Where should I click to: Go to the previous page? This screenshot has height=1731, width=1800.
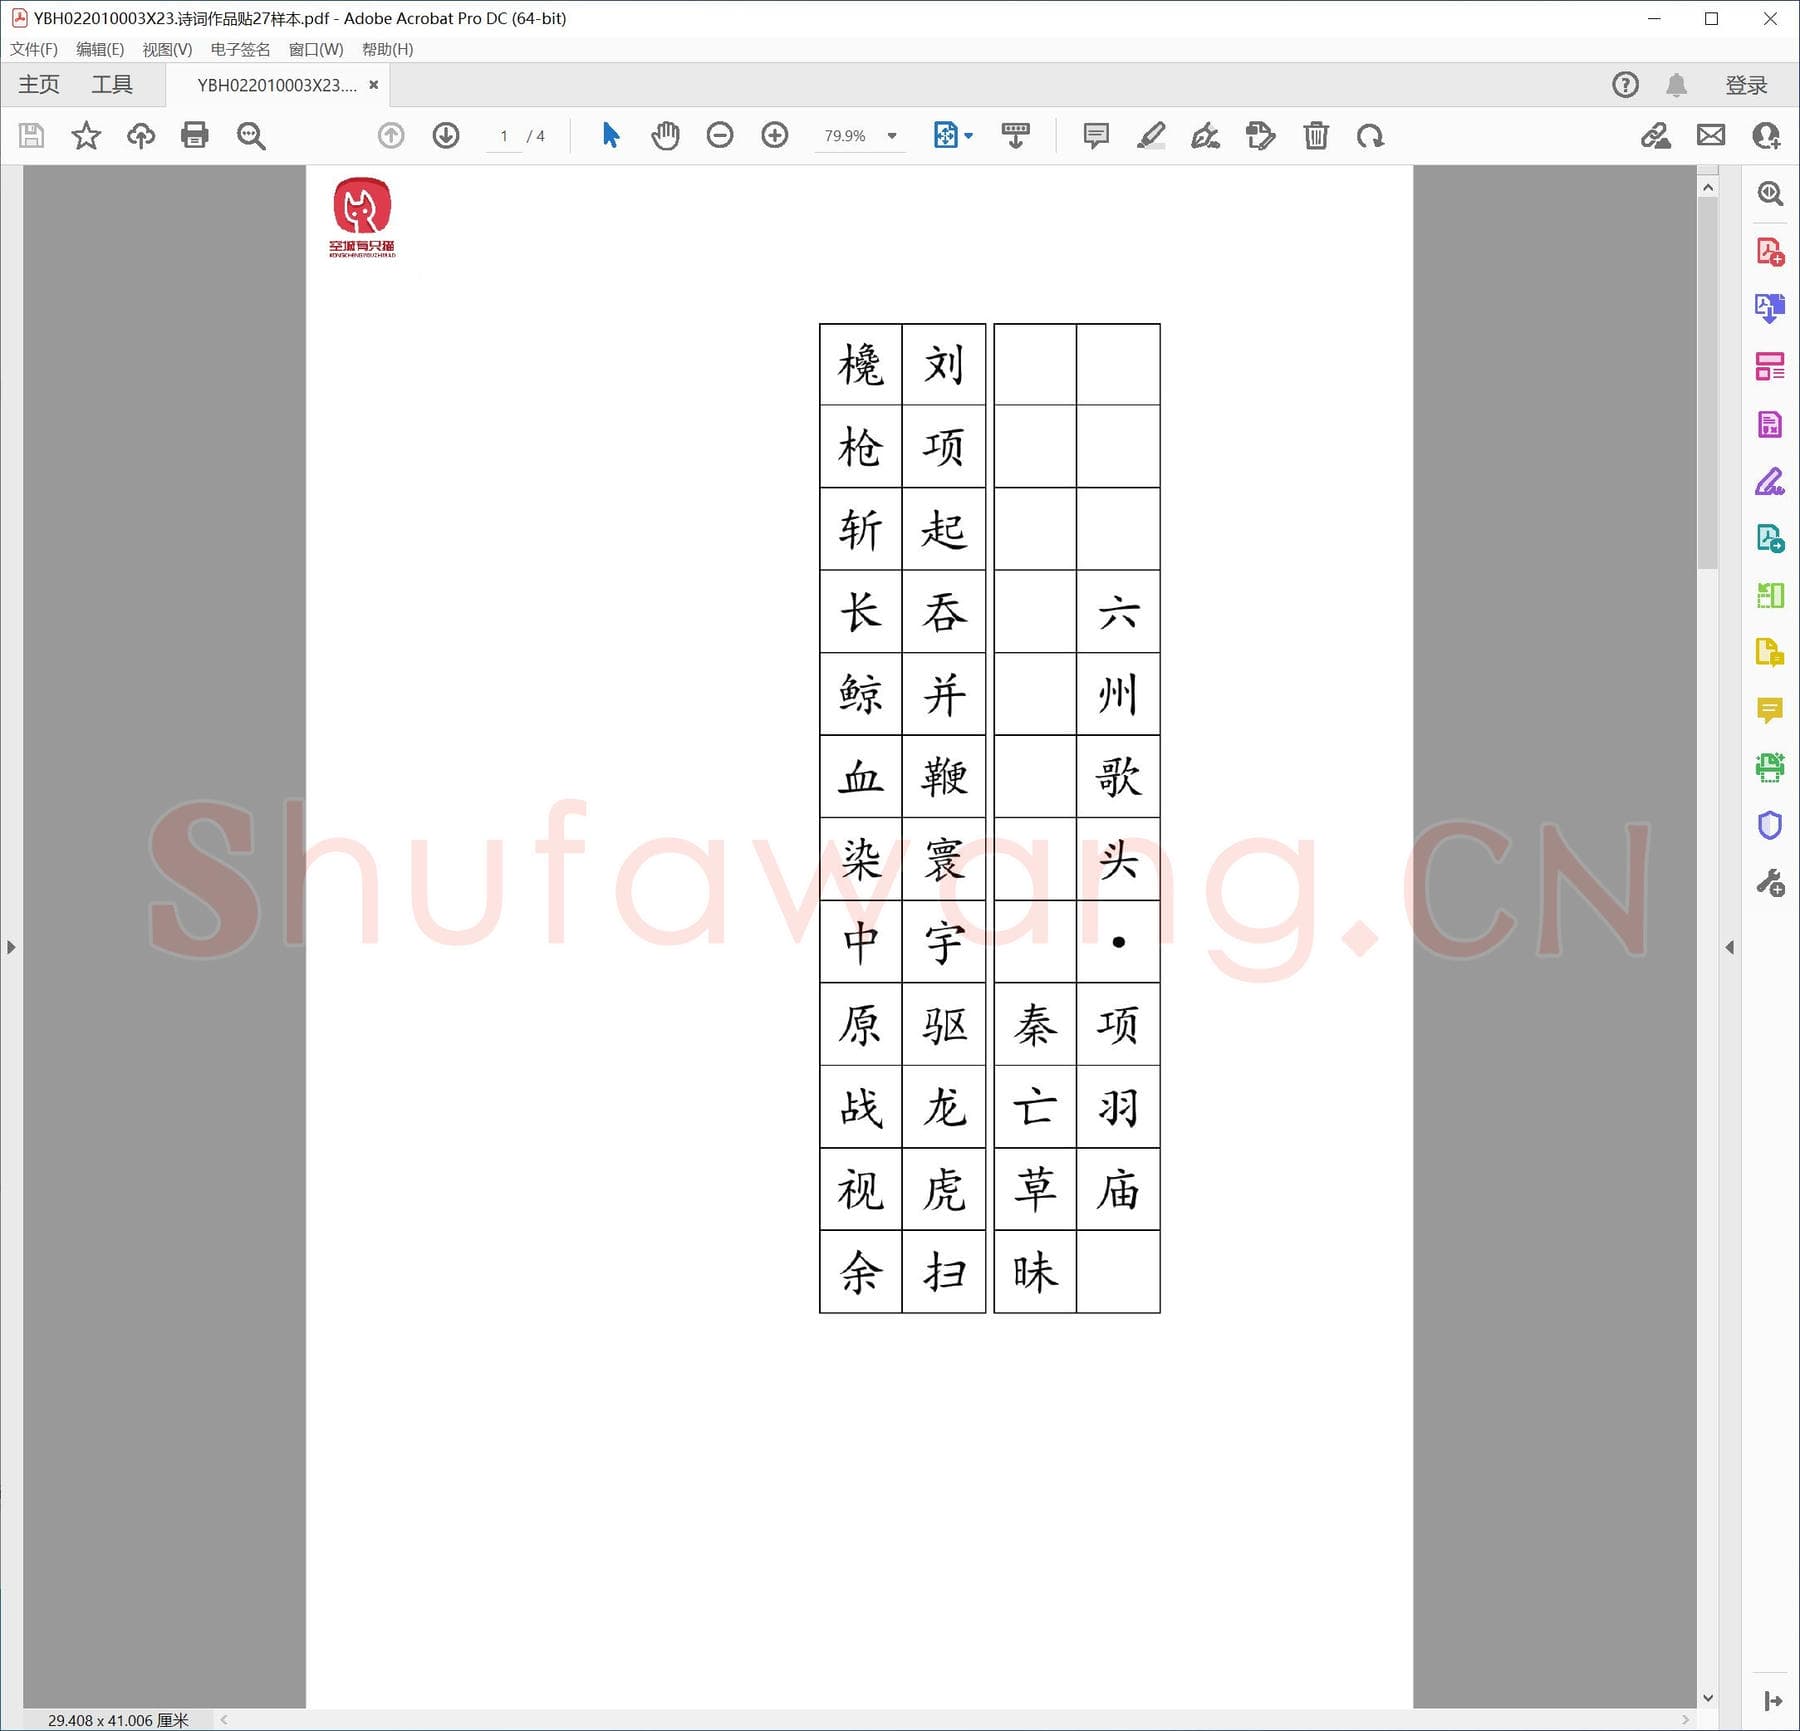(391, 135)
